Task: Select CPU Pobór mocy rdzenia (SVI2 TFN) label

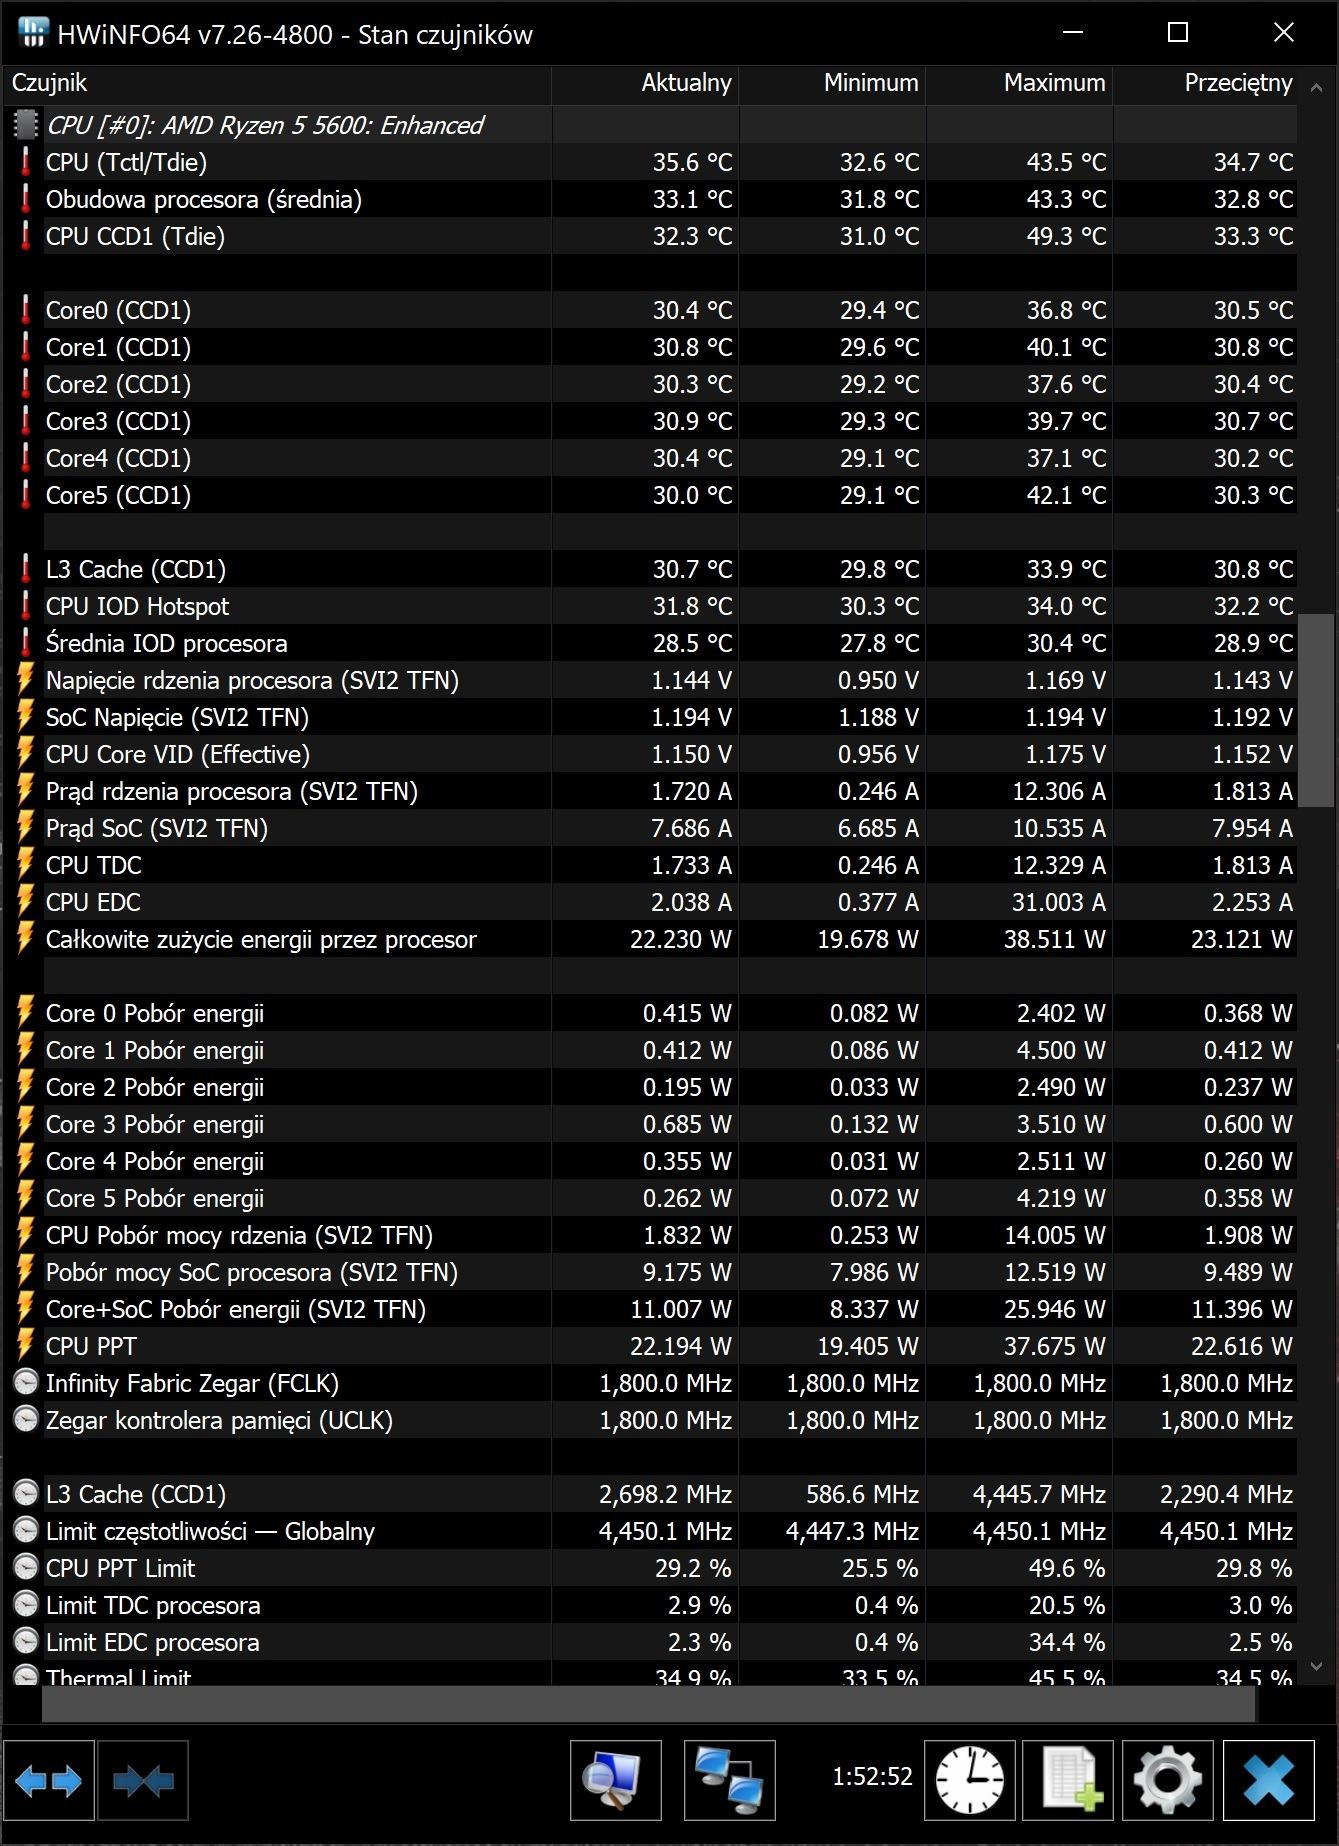Action: coord(239,1235)
